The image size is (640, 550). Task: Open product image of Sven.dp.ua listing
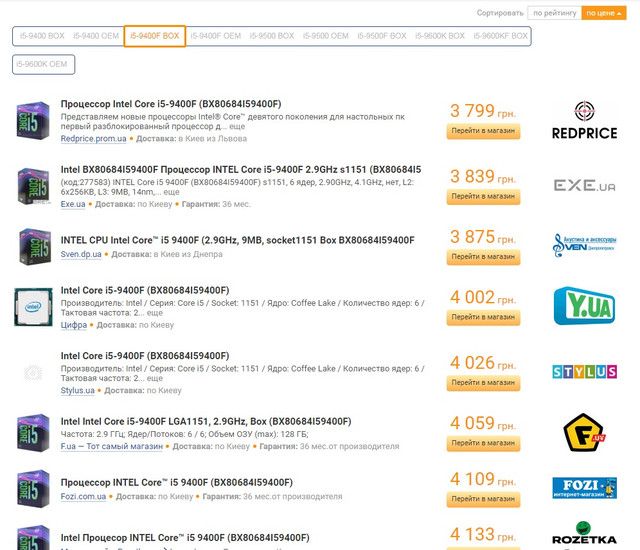[x=35, y=247]
